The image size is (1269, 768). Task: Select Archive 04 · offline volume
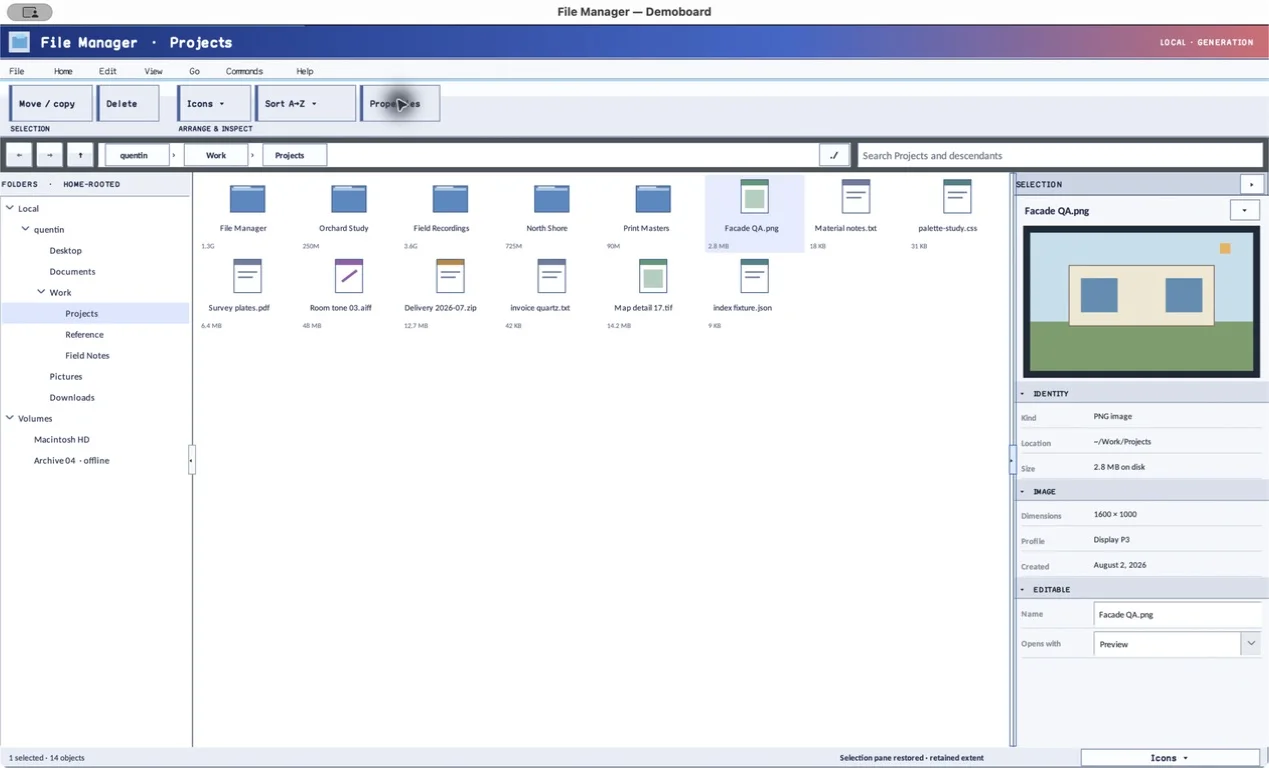click(x=72, y=460)
